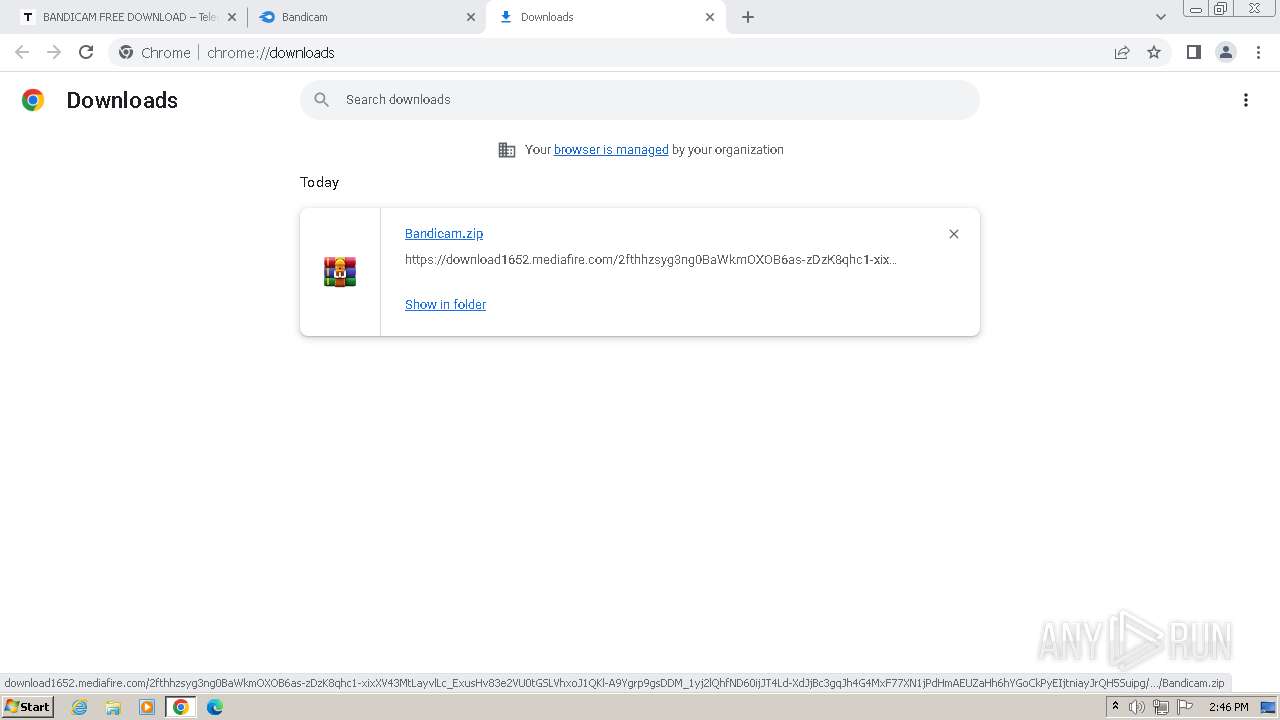Launch Microsoft Edge from taskbar
The height and width of the screenshot is (720, 1280).
tap(215, 707)
